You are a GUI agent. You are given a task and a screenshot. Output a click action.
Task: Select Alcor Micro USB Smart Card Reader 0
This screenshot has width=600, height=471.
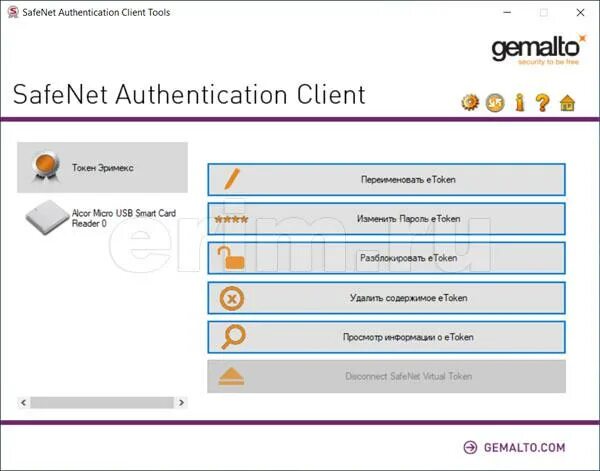[x=103, y=218]
